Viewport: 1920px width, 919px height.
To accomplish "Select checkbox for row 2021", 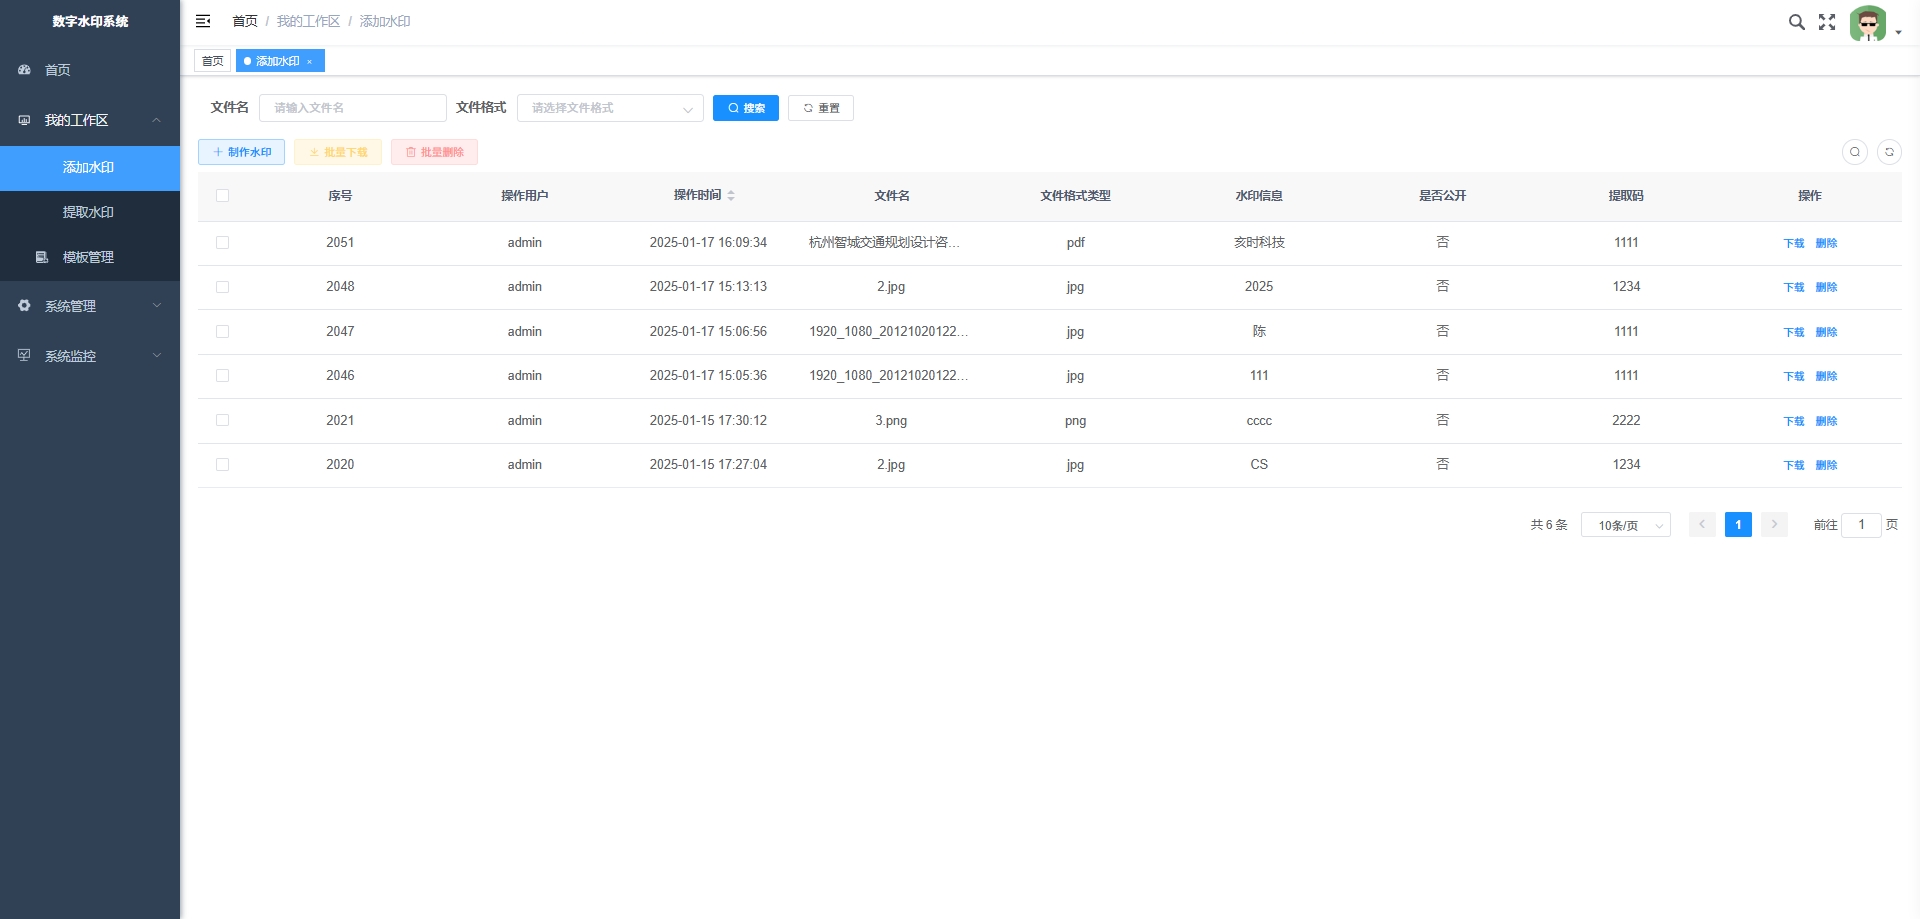I will tap(222, 421).
